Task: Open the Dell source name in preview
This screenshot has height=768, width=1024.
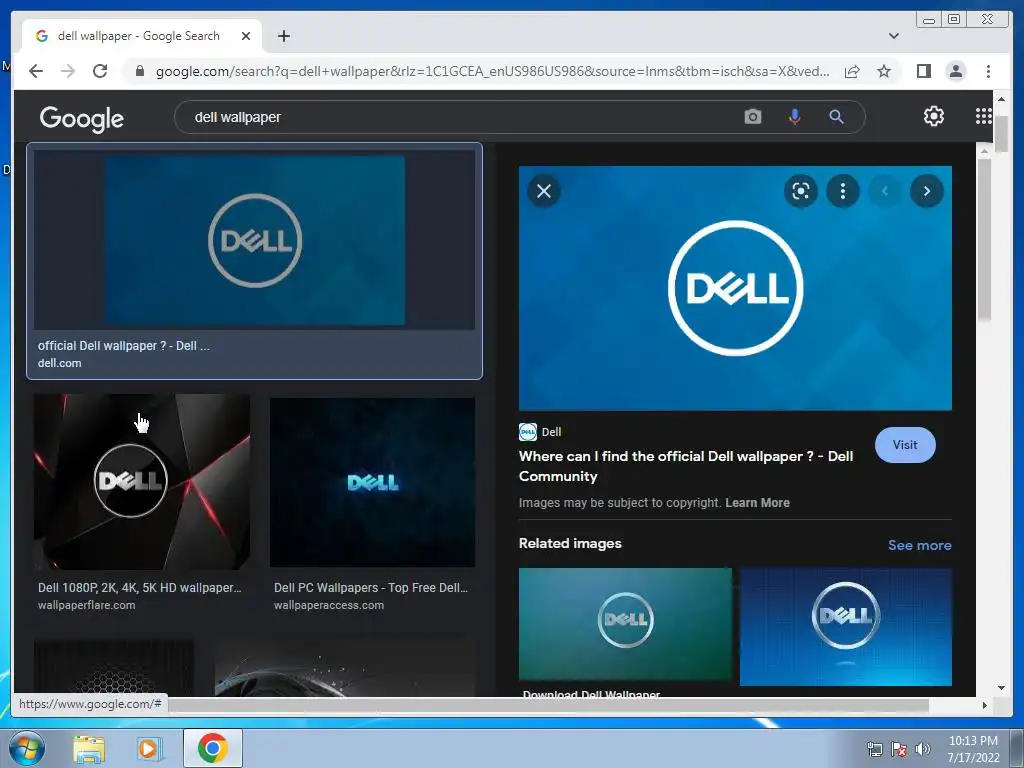Action: click(551, 432)
